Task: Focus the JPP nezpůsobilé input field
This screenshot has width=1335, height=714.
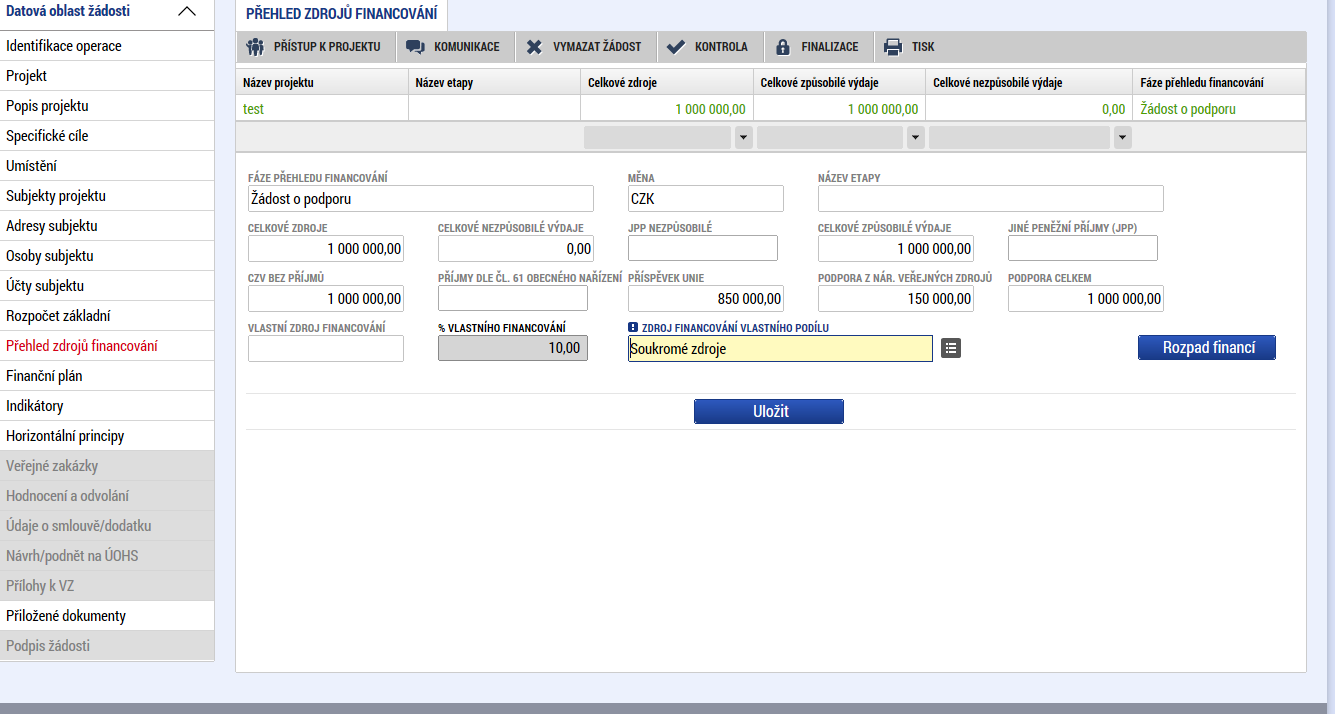Action: pyautogui.click(x=703, y=248)
